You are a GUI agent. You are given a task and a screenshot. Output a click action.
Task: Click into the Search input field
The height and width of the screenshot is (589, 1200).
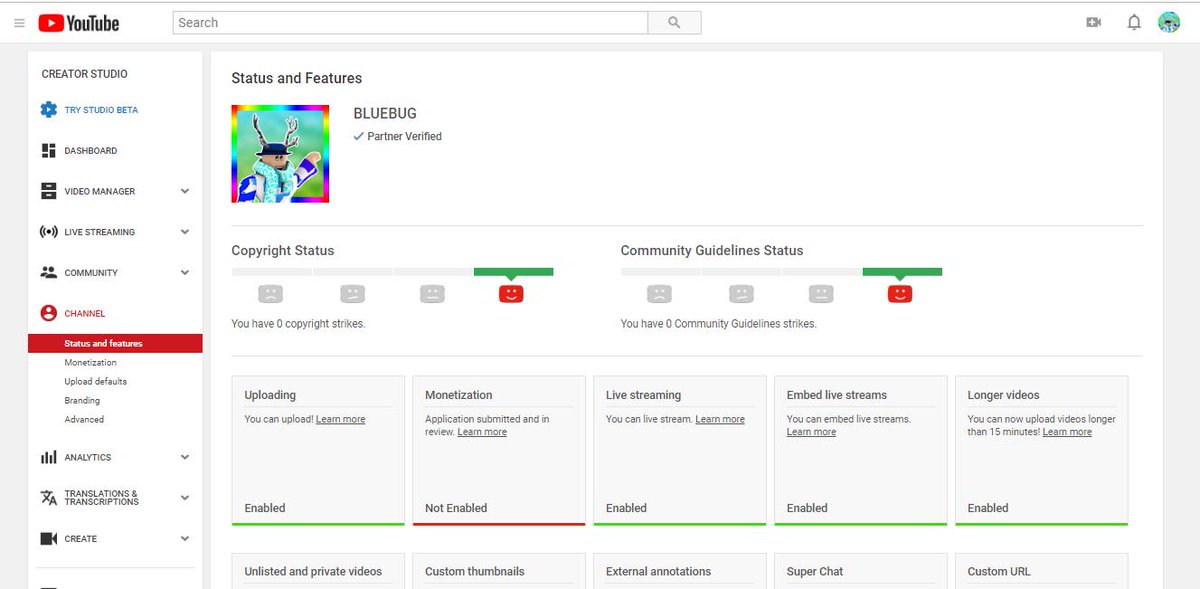click(410, 23)
